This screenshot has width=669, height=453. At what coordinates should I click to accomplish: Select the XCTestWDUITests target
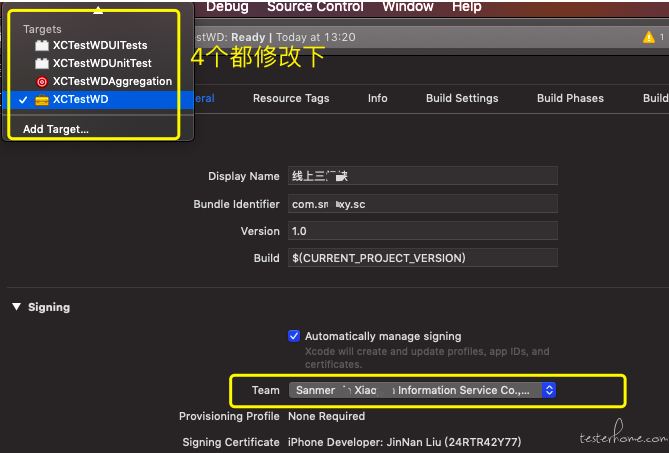tap(98, 45)
